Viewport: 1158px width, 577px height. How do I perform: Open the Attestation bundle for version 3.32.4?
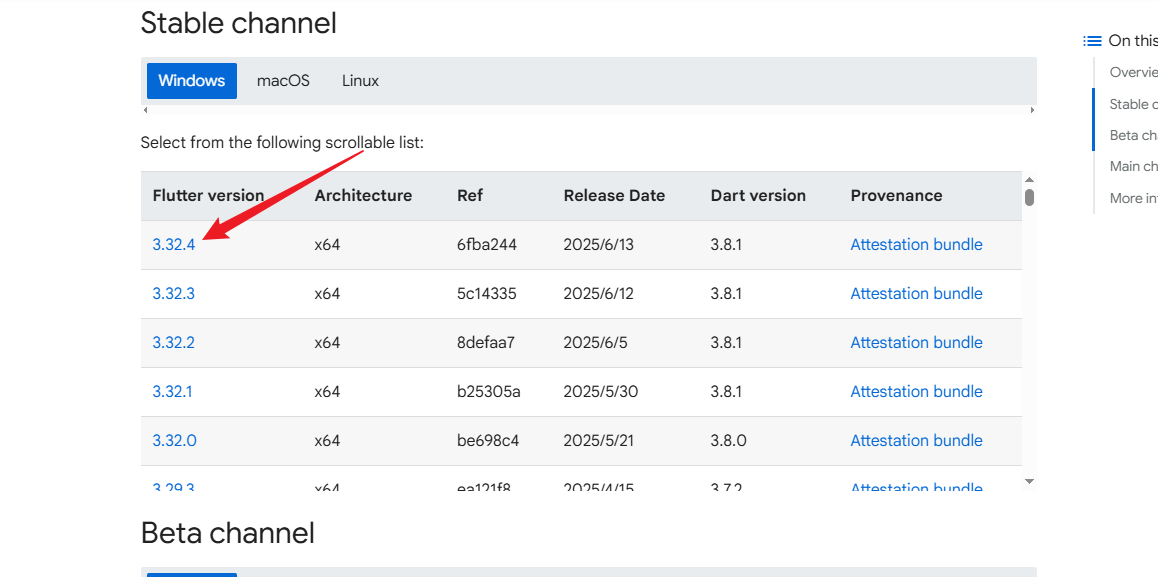pos(916,245)
